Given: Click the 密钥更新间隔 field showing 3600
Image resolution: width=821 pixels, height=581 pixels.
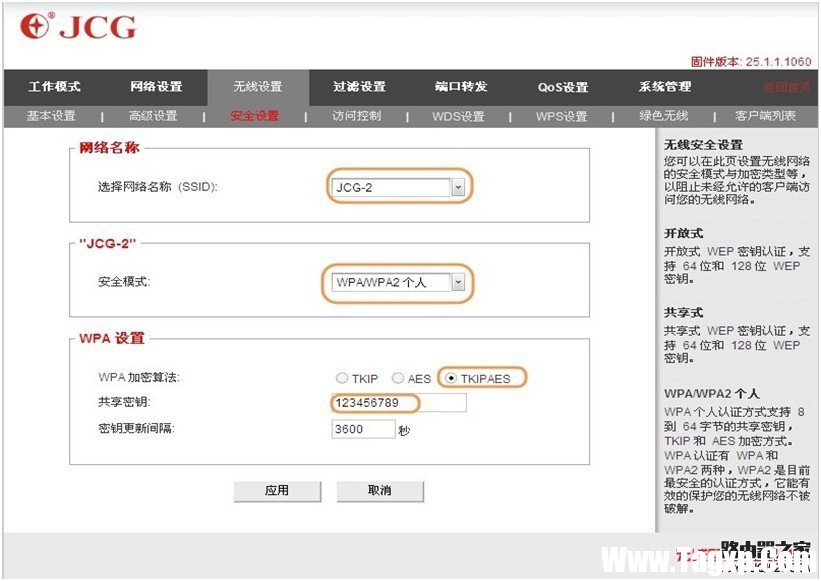Looking at the screenshot, I should tap(363, 429).
